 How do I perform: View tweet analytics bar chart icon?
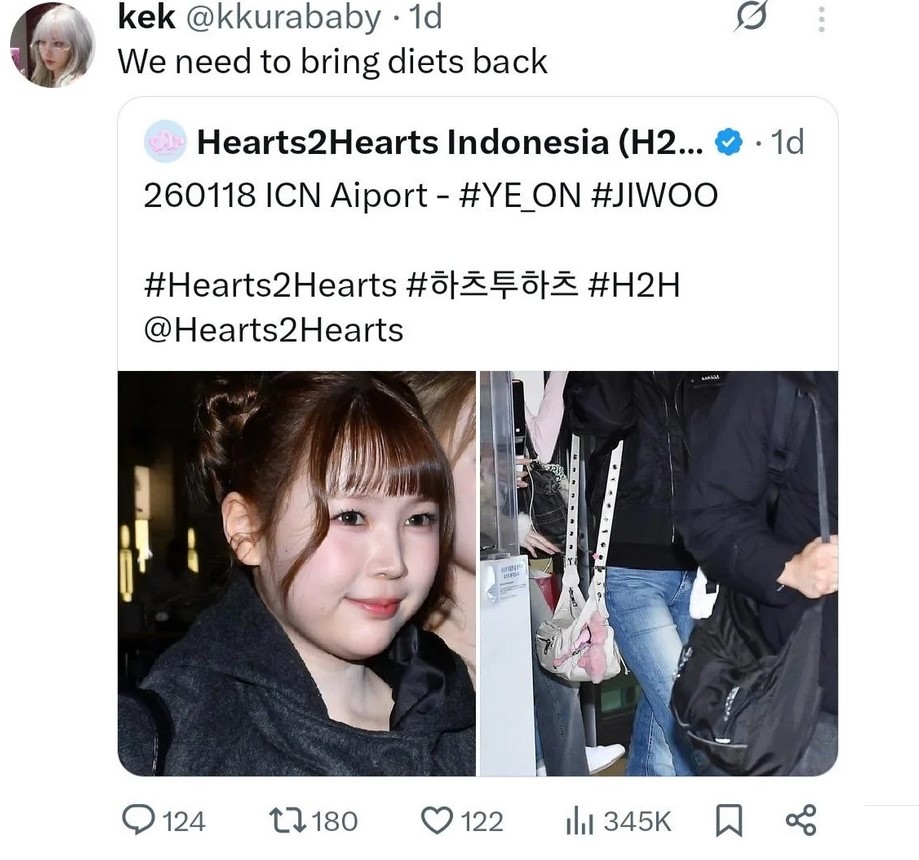click(580, 821)
